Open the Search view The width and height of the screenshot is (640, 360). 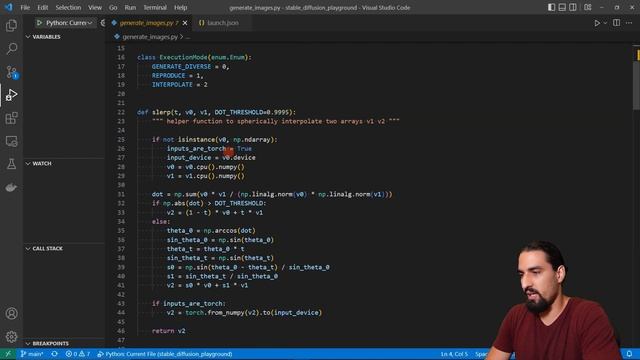coord(11,49)
